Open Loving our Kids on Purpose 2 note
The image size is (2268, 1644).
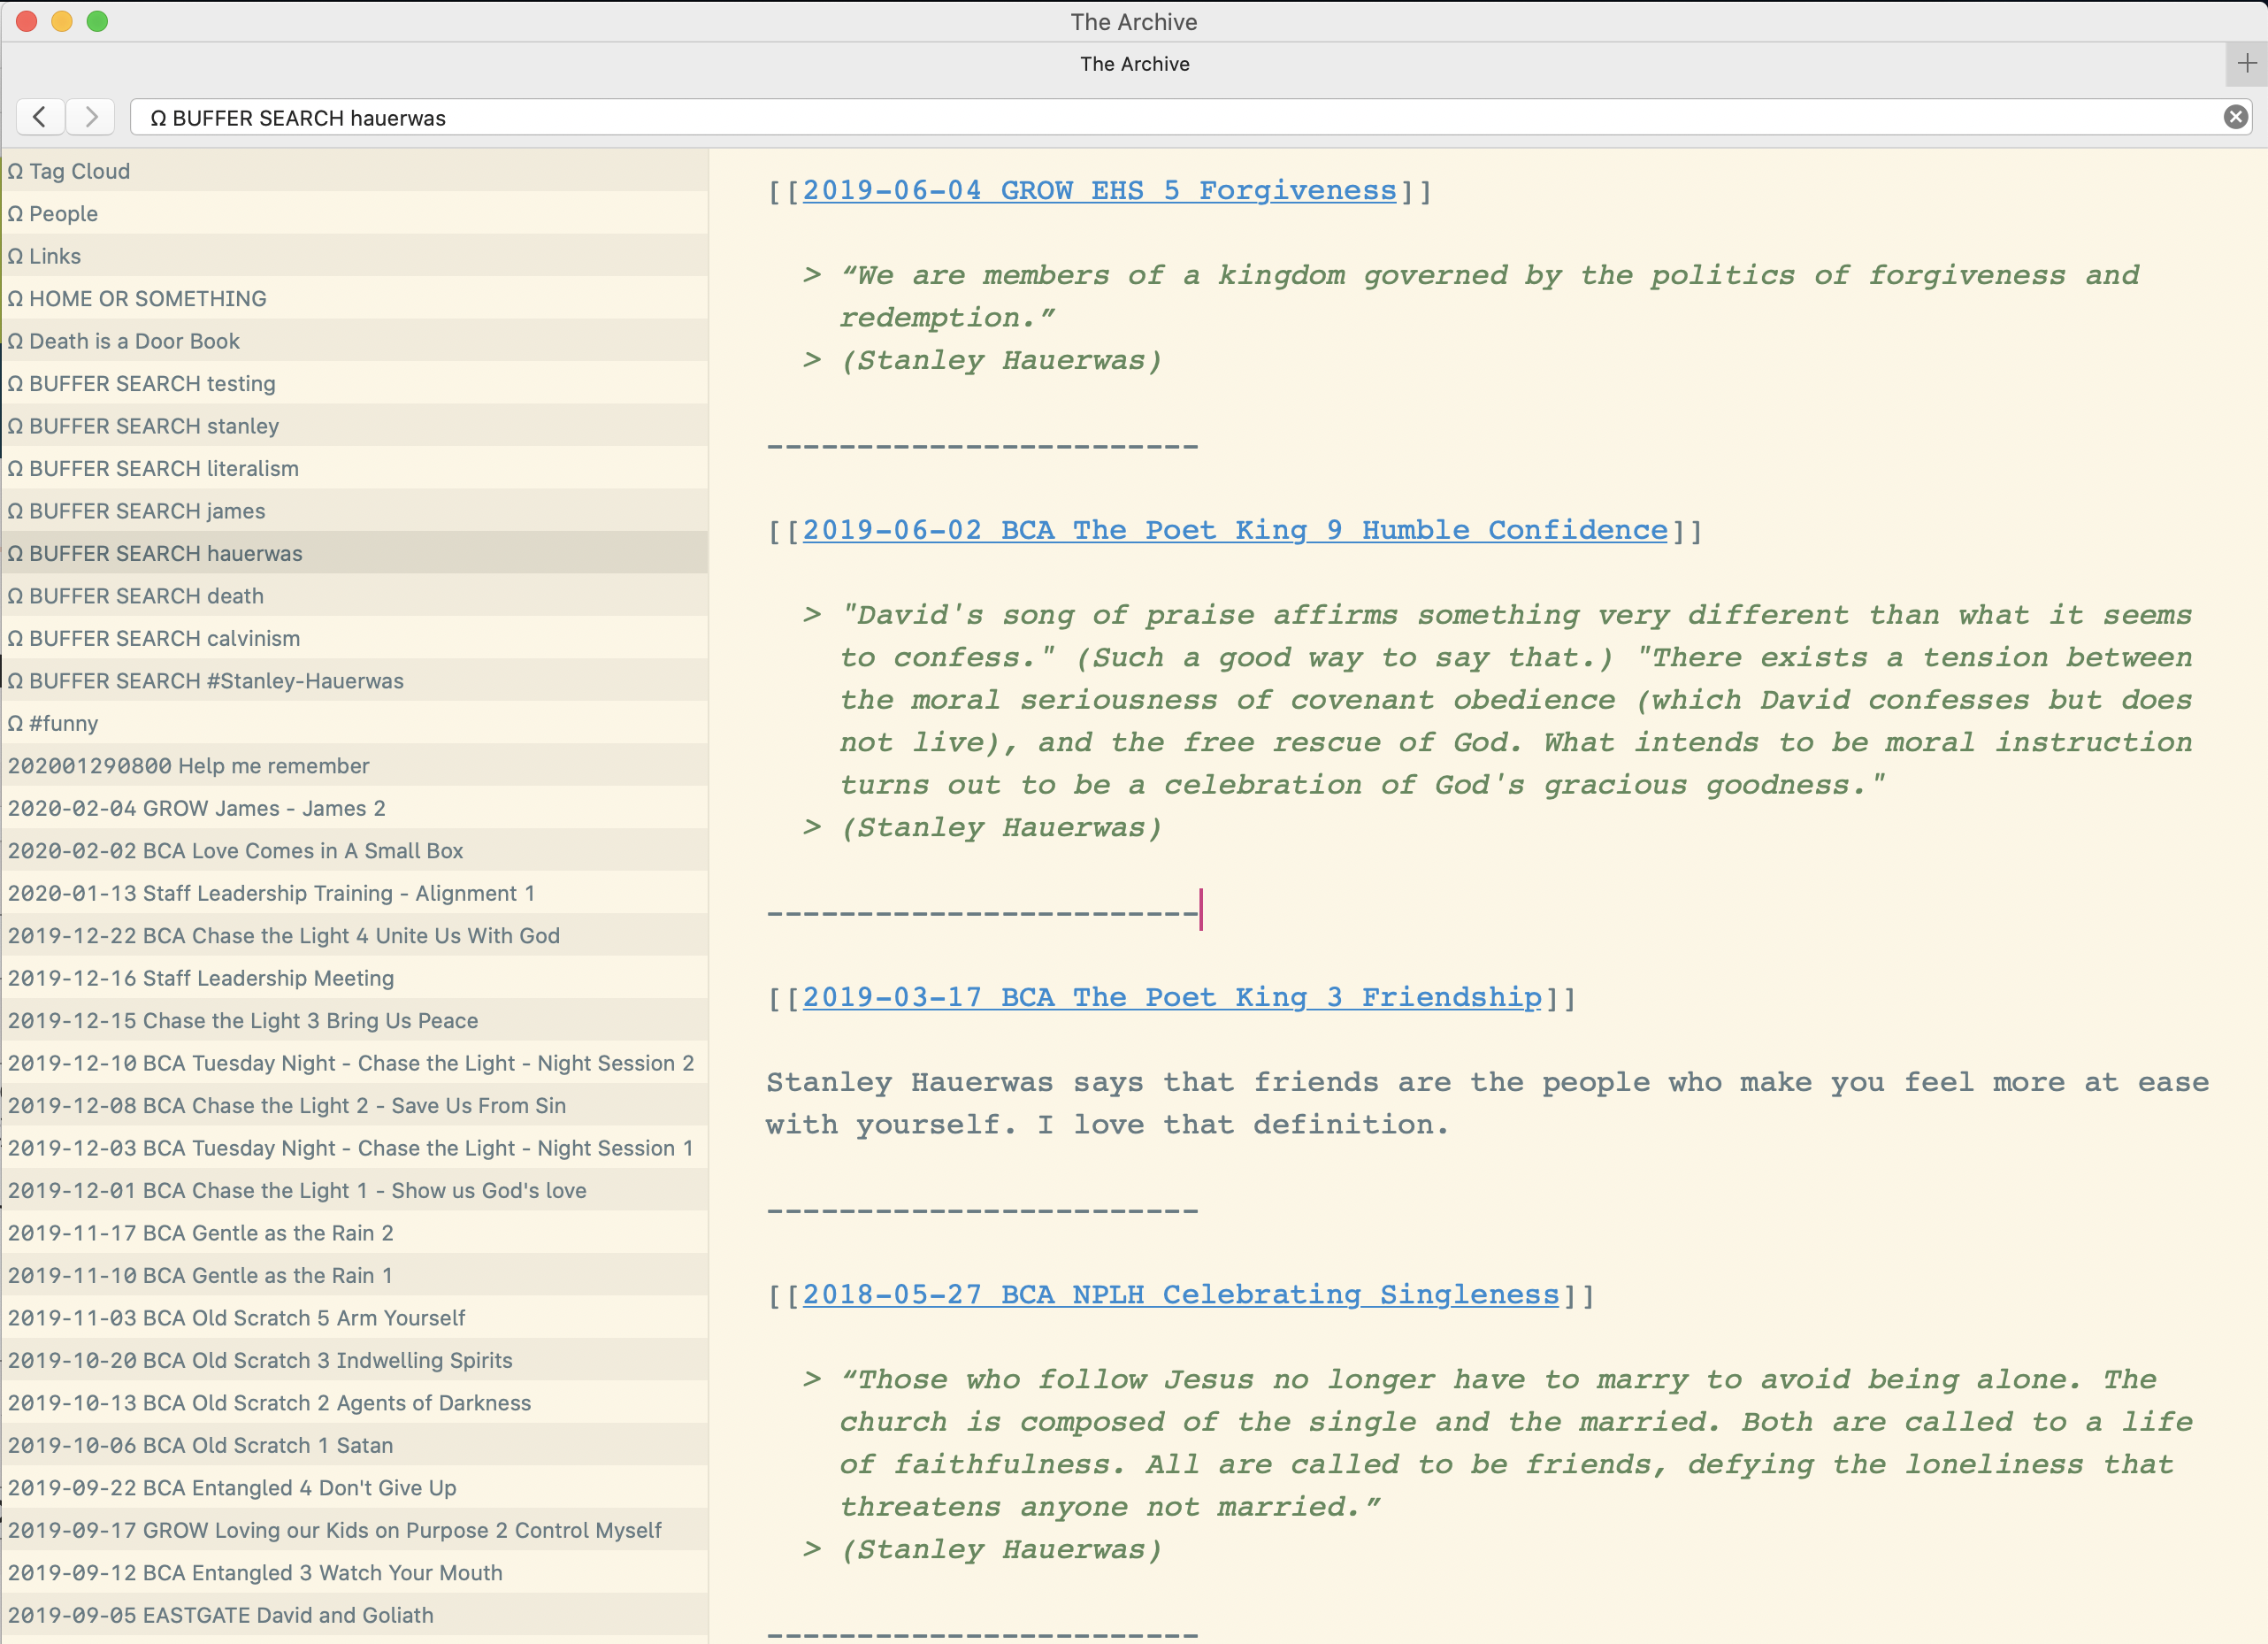pos(354,1531)
